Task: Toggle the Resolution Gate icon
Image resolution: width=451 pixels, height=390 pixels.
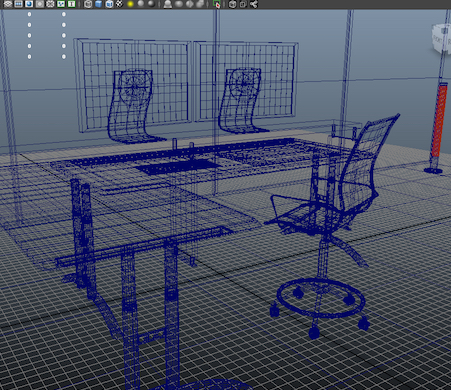Action: [x=29, y=4]
